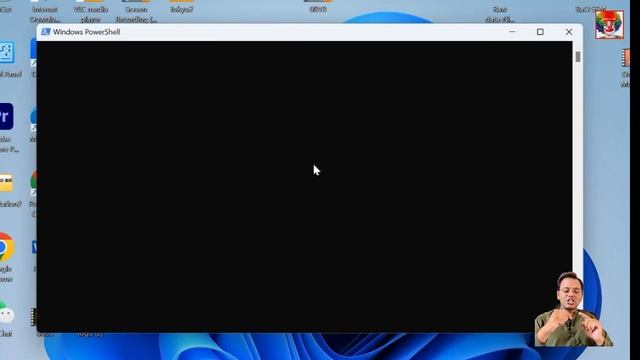Open Adobe Premiere Pro desktop shortcut
This screenshot has height=360, width=640.
[6, 117]
